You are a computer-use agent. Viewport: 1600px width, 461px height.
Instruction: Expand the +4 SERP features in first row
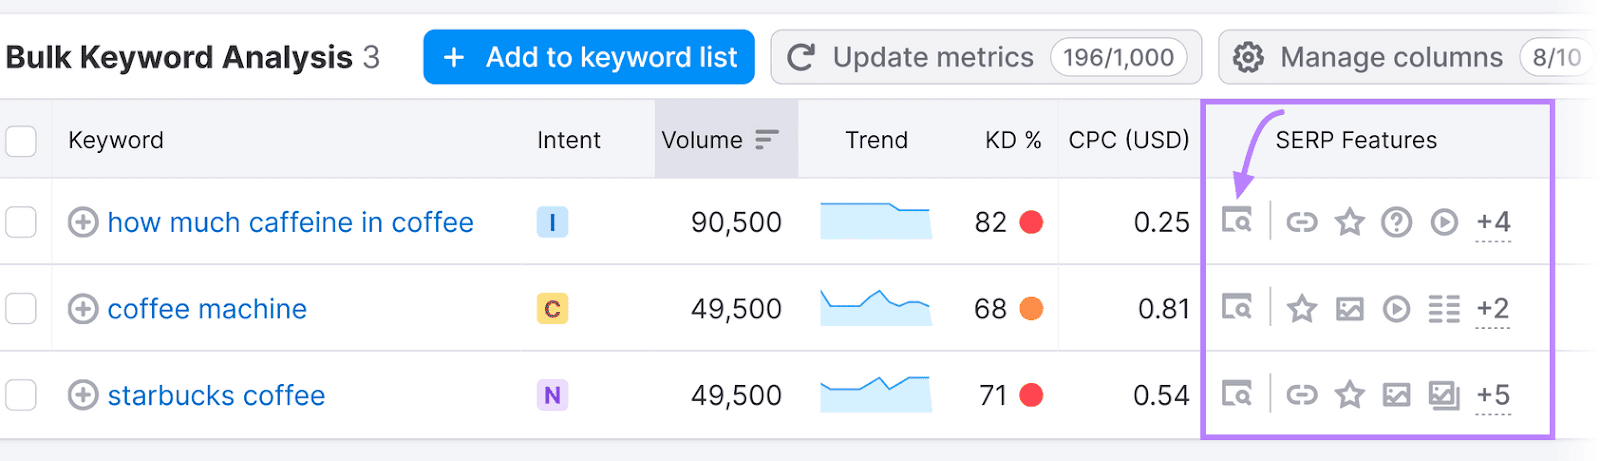[x=1493, y=222]
